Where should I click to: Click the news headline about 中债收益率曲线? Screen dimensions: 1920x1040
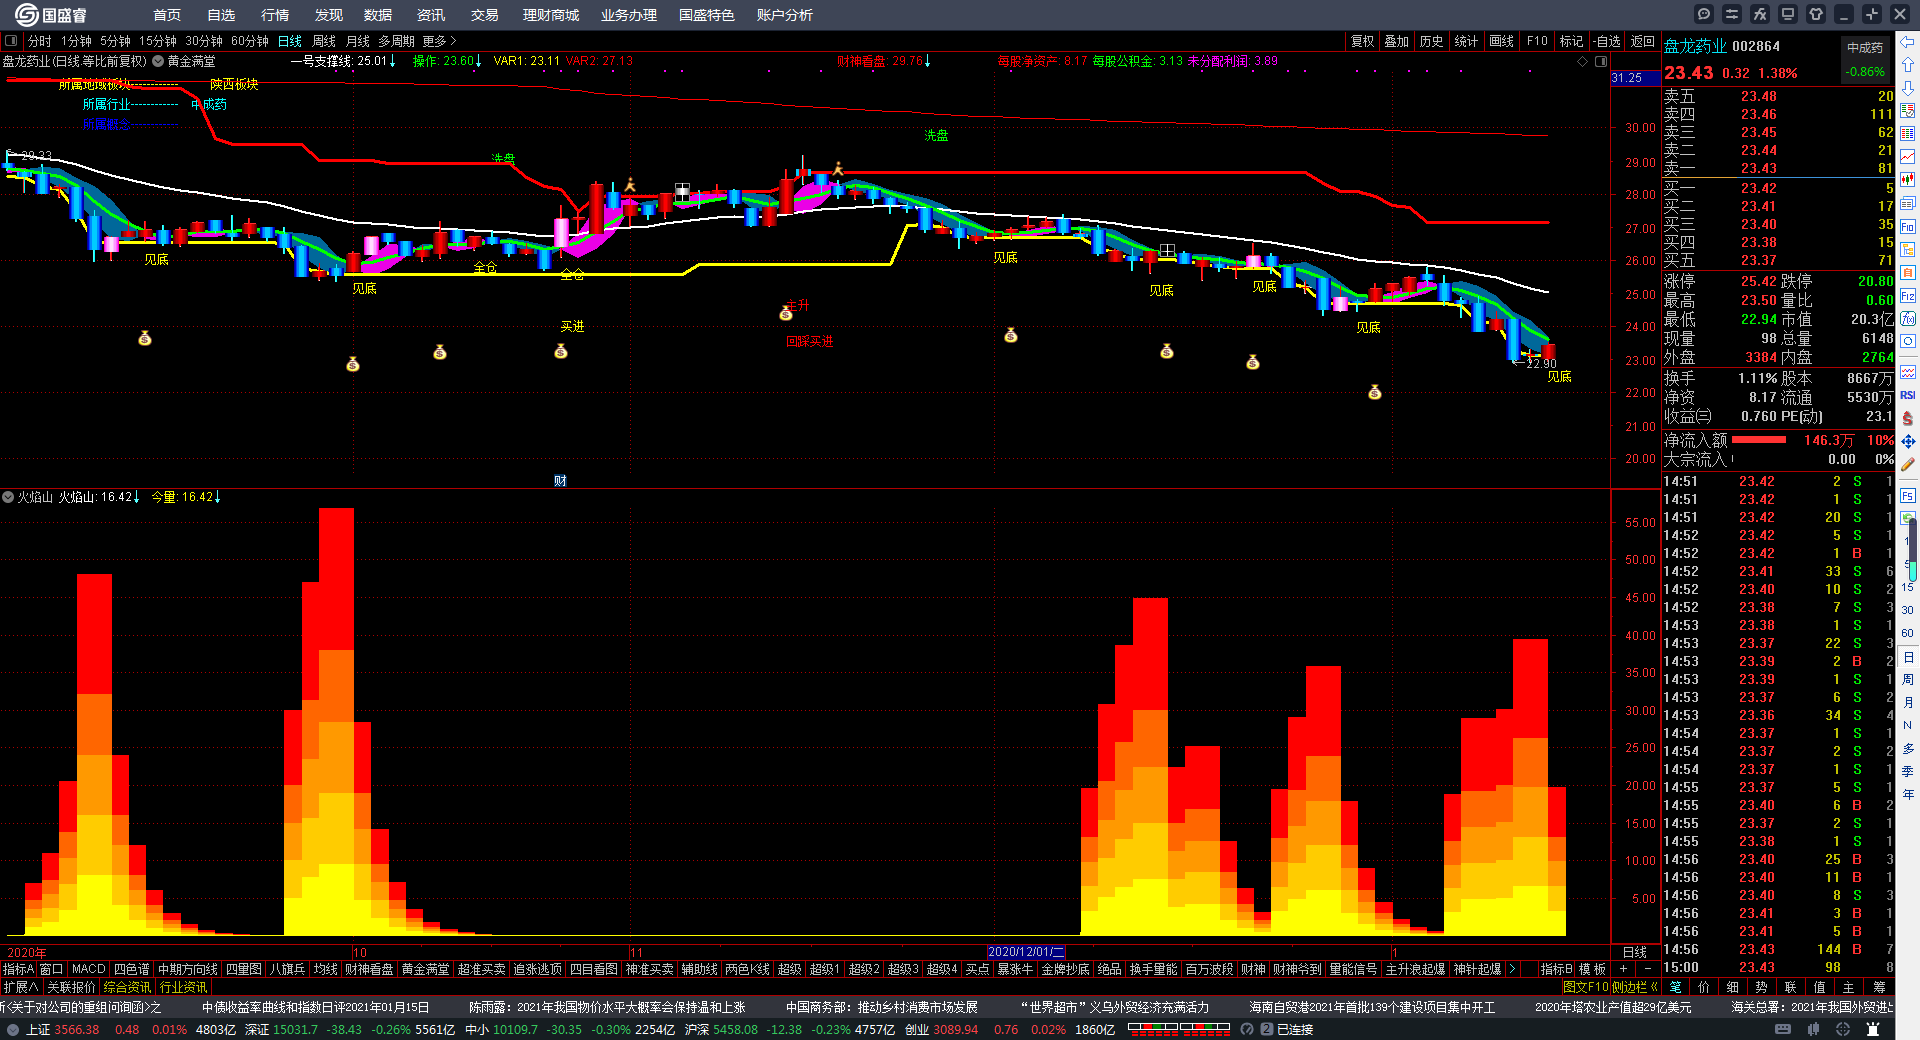coord(315,1007)
